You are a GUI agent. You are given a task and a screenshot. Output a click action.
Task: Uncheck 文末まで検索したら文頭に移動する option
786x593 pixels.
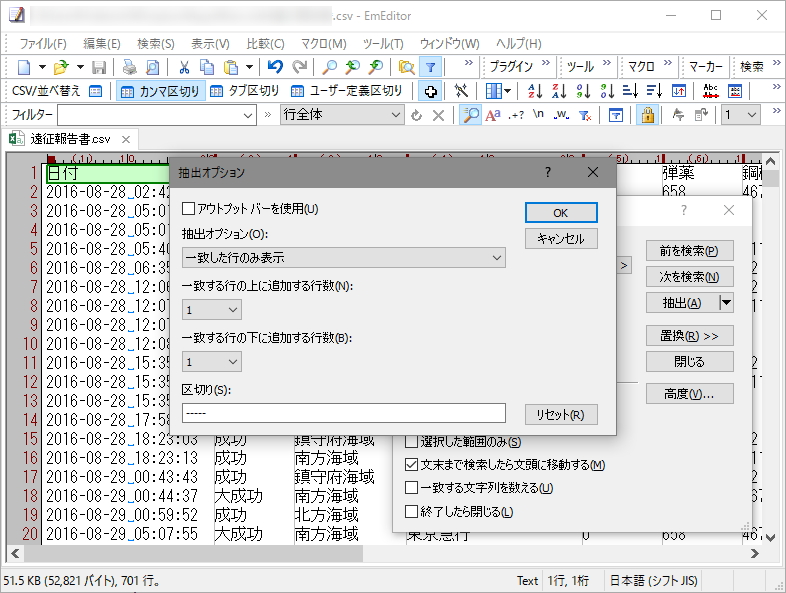click(x=411, y=465)
